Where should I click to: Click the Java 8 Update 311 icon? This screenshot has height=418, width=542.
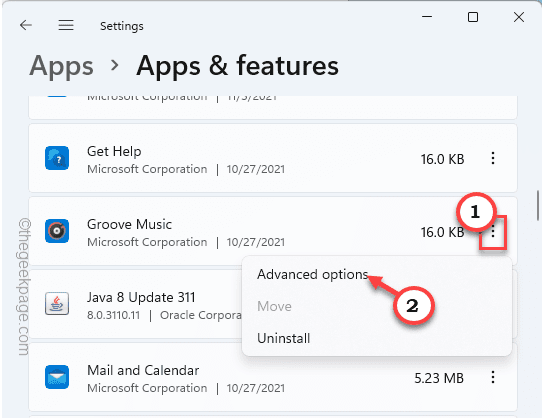click(x=57, y=304)
